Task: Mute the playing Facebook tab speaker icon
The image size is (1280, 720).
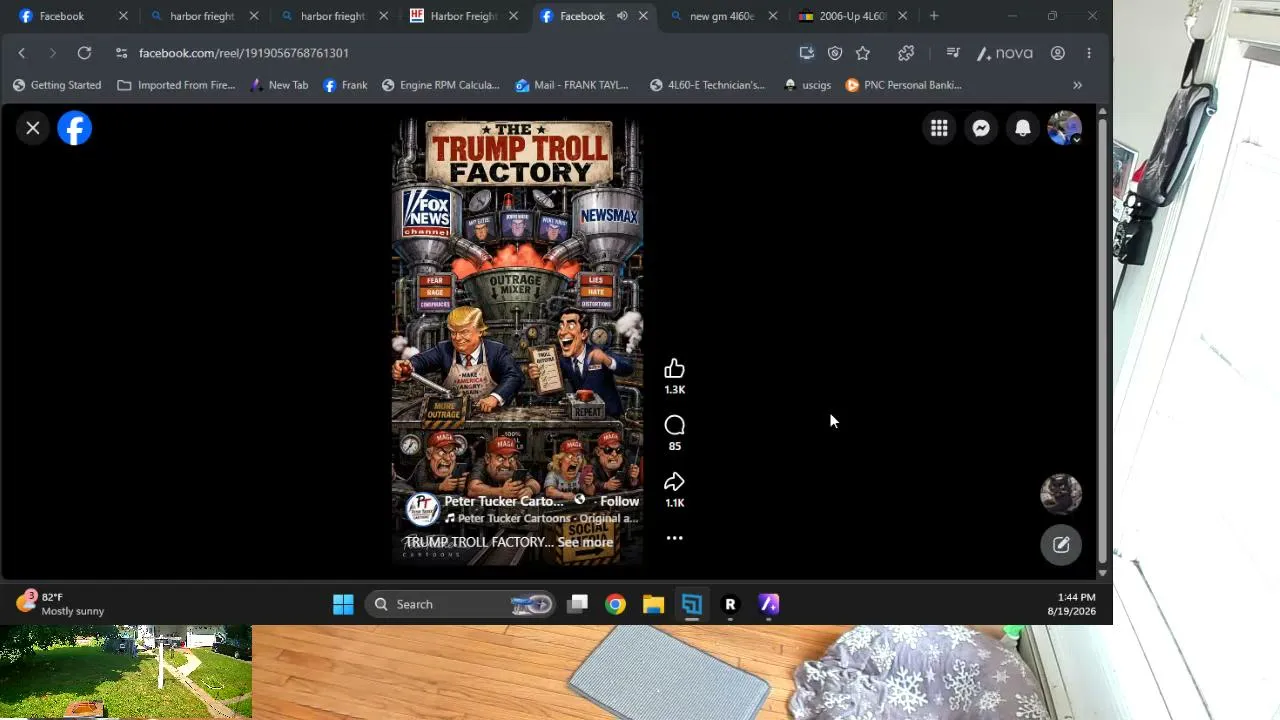Action: [x=622, y=16]
